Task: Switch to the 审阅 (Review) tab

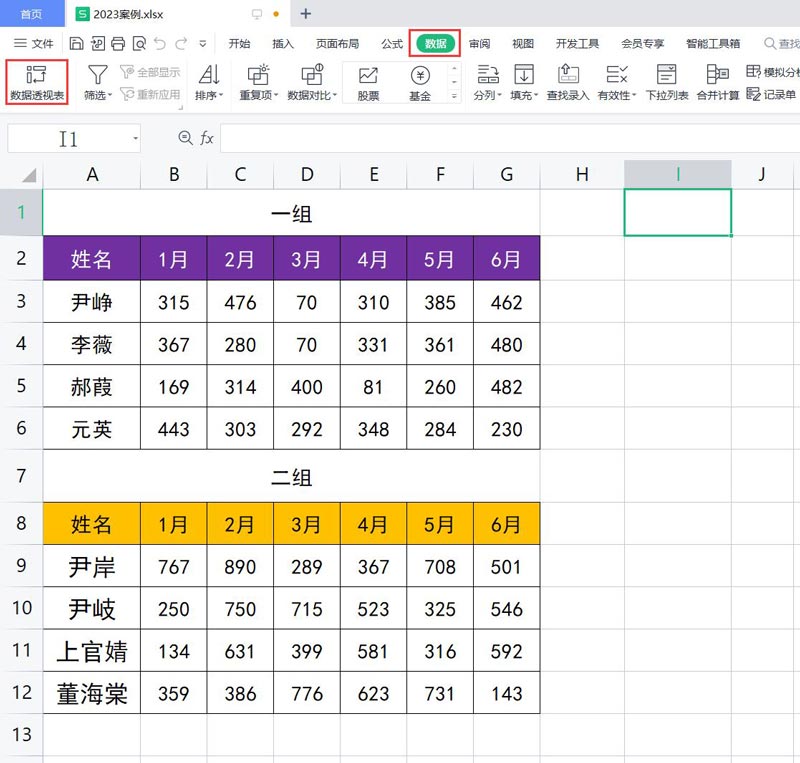Action: pyautogui.click(x=479, y=43)
